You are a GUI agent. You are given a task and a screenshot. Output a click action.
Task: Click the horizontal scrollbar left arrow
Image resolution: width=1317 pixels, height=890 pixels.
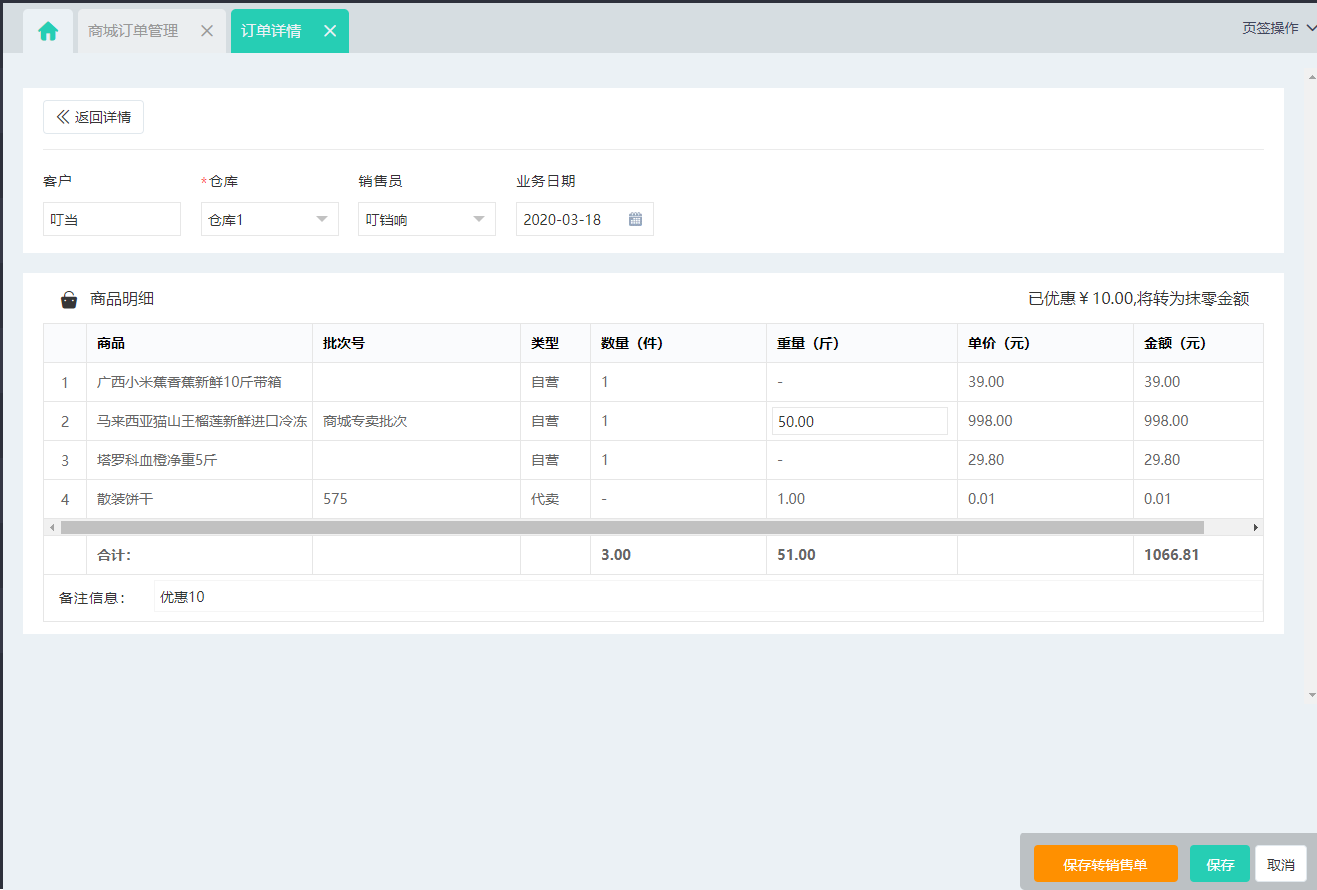click(x=51, y=527)
